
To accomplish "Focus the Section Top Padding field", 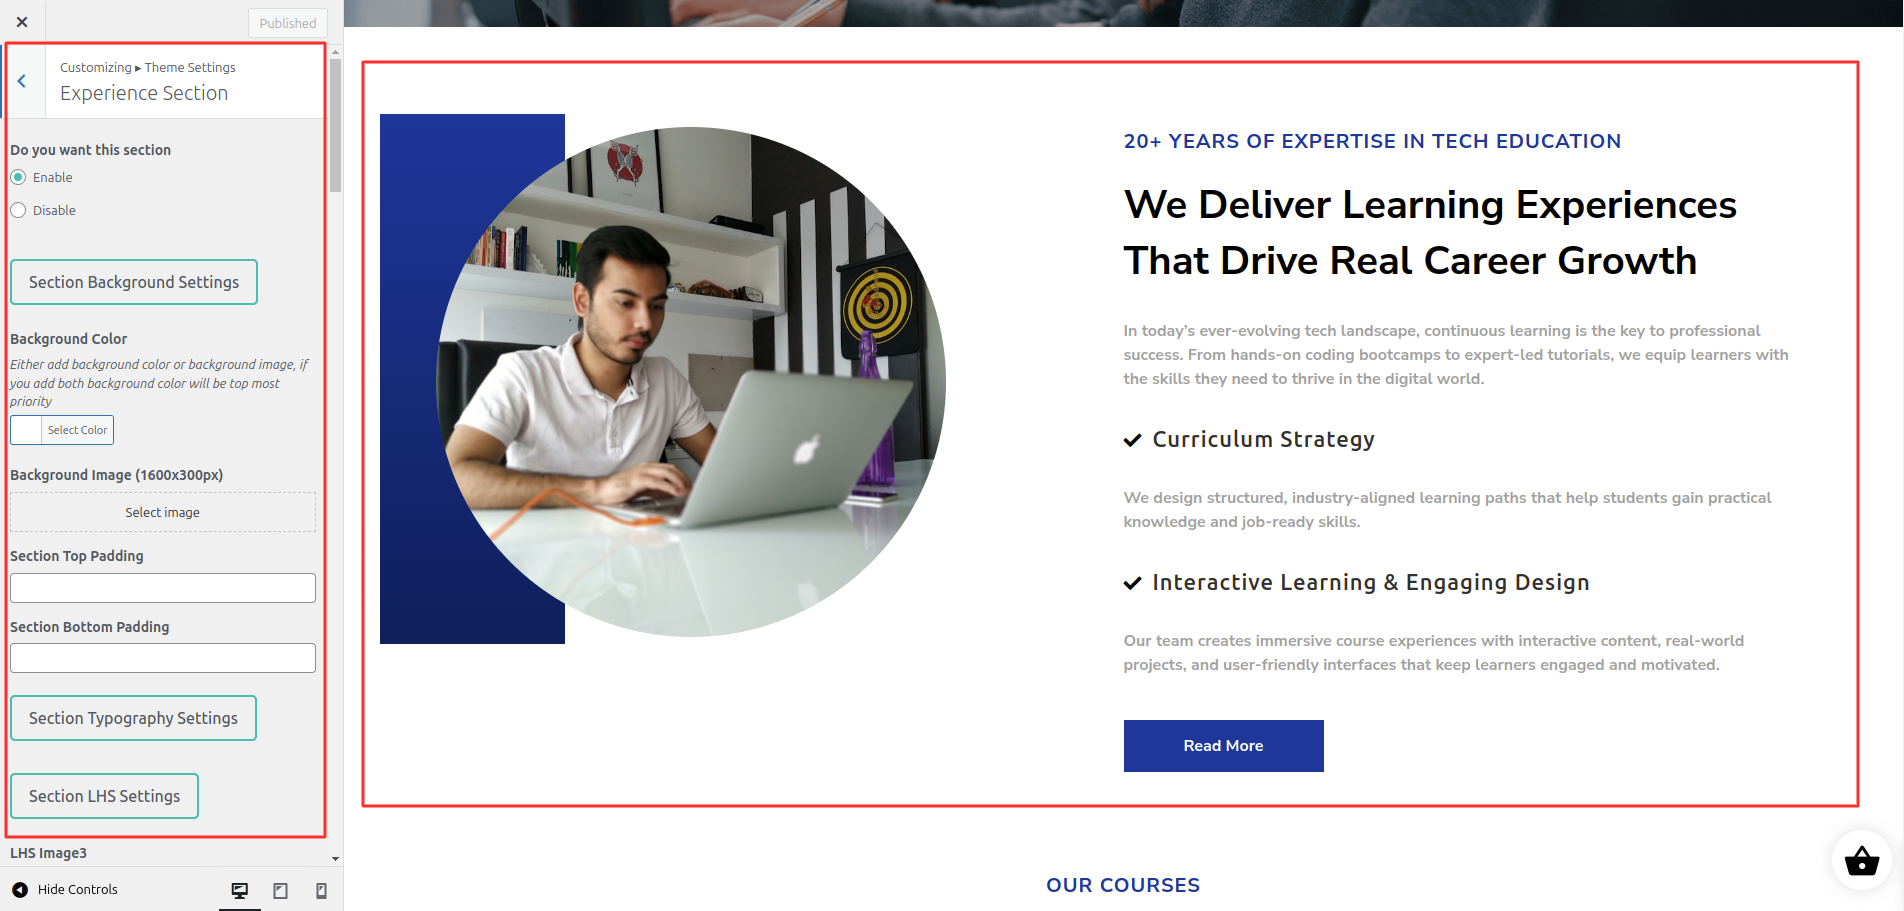I will click(163, 588).
